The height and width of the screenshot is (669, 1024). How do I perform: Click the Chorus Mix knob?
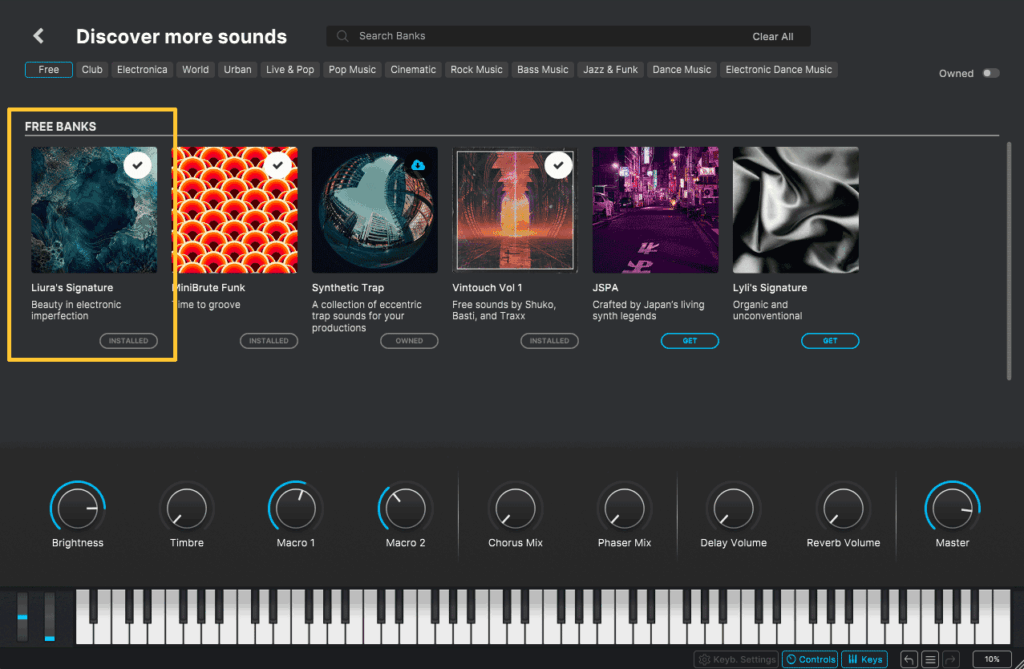[x=515, y=508]
